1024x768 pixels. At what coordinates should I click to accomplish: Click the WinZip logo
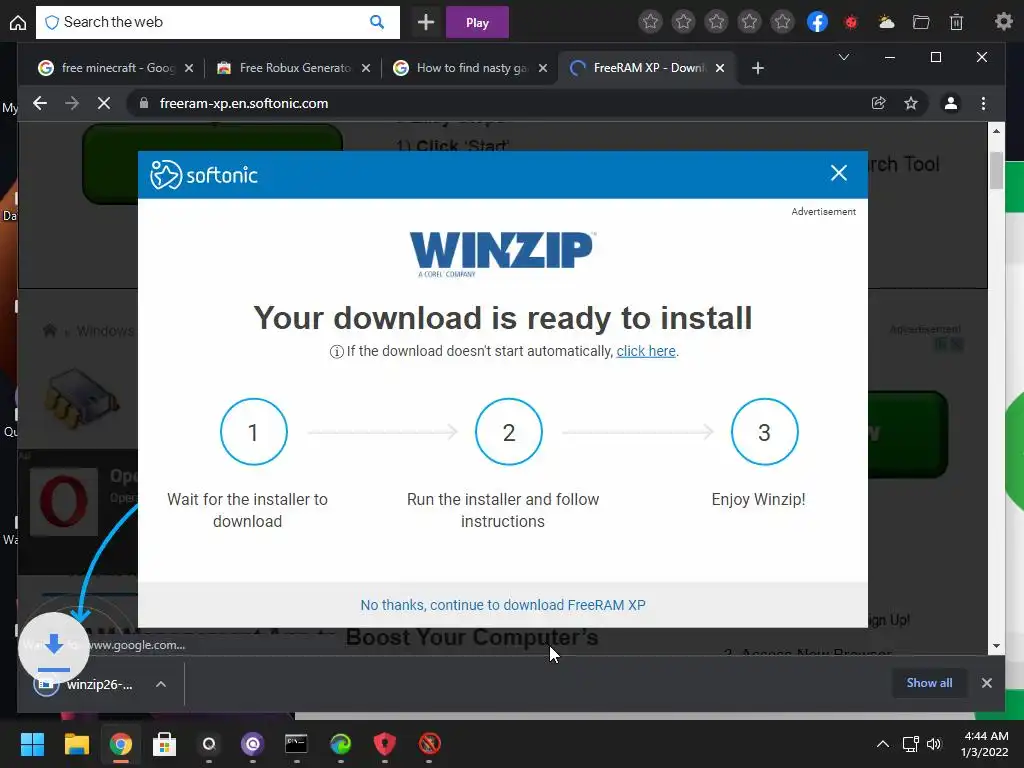[x=502, y=253]
